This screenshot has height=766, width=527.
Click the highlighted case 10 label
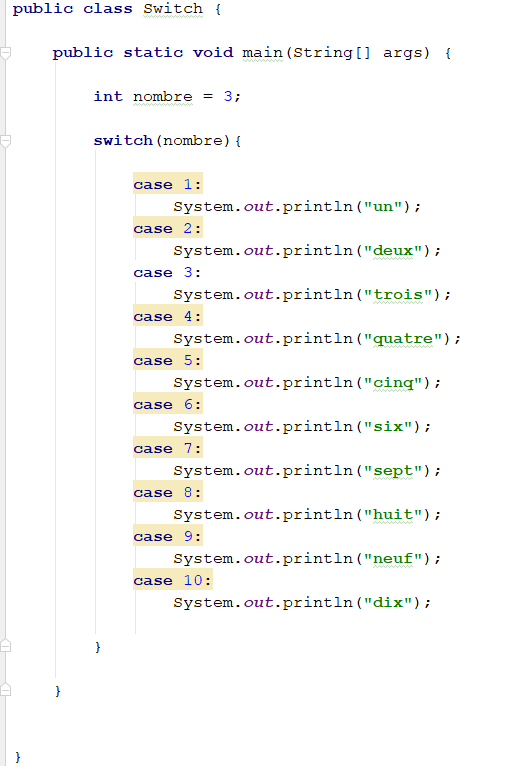coord(172,580)
